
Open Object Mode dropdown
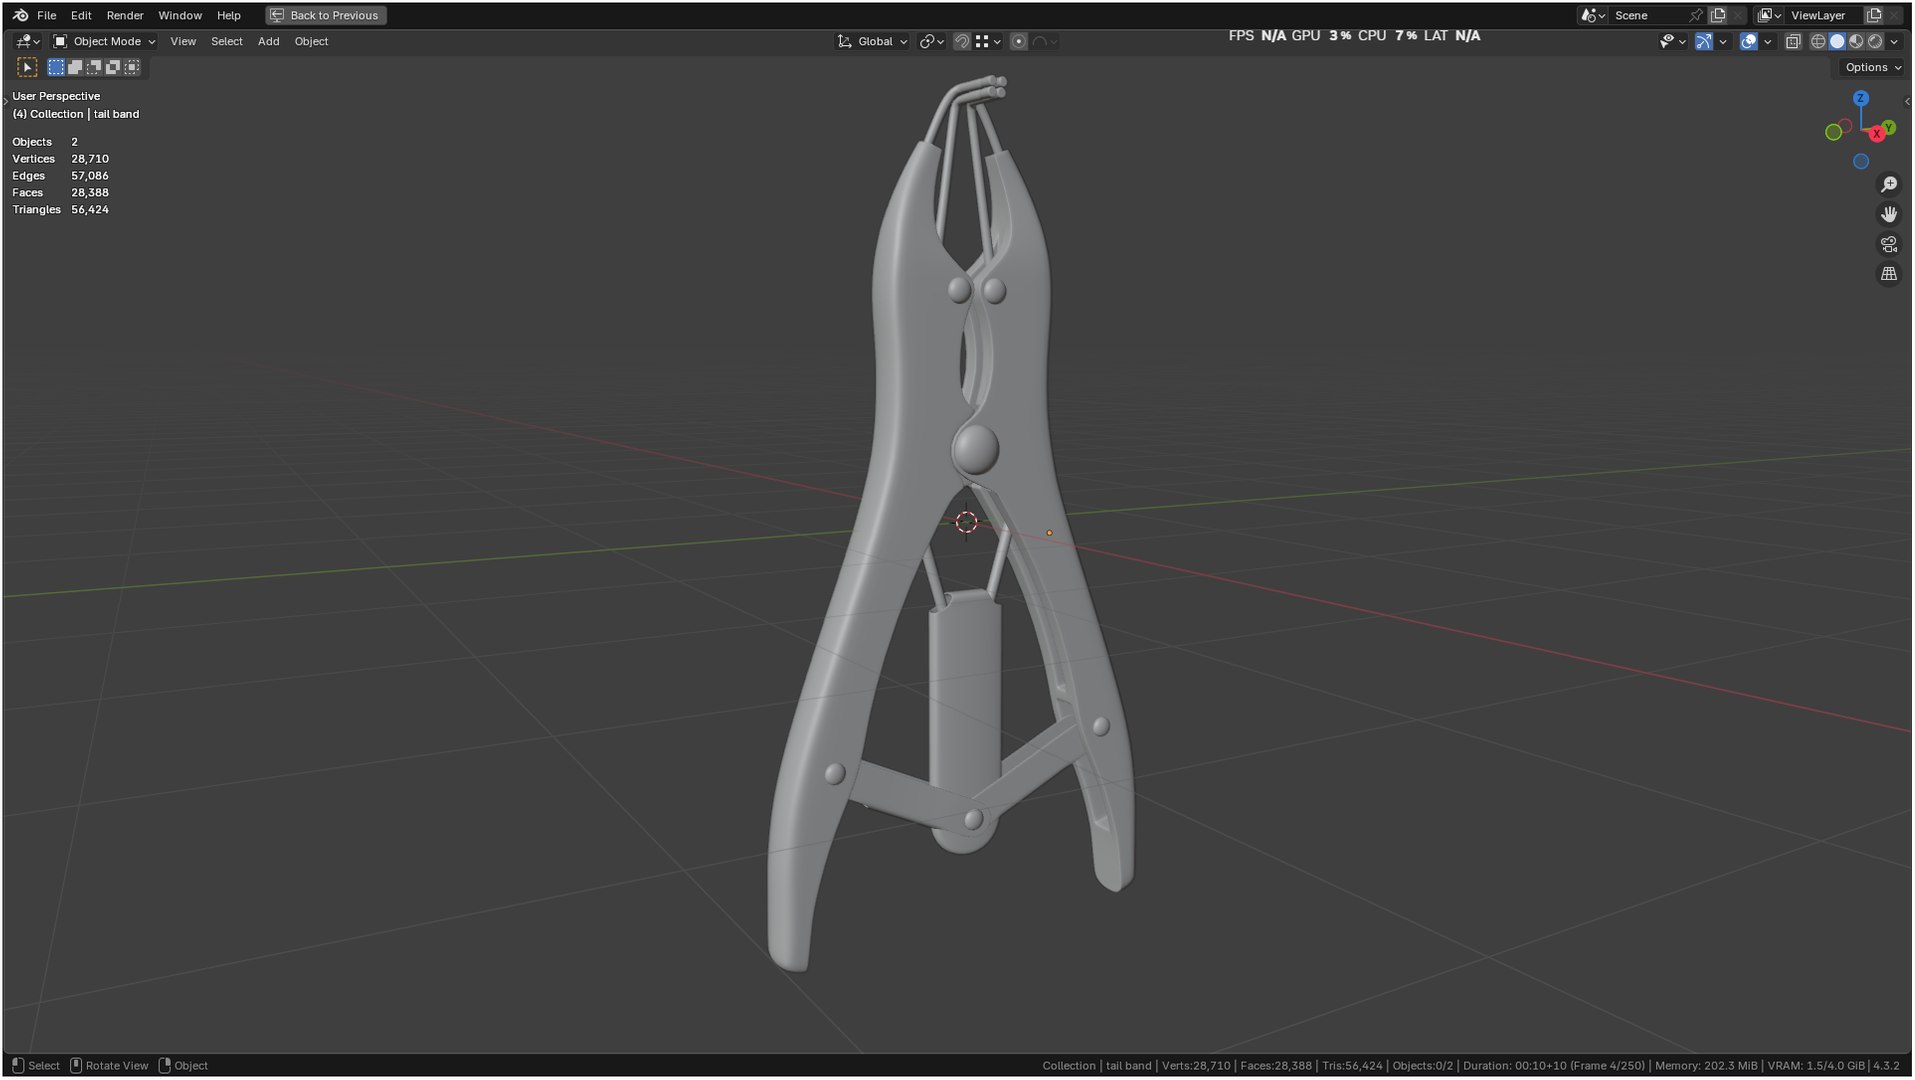point(104,42)
